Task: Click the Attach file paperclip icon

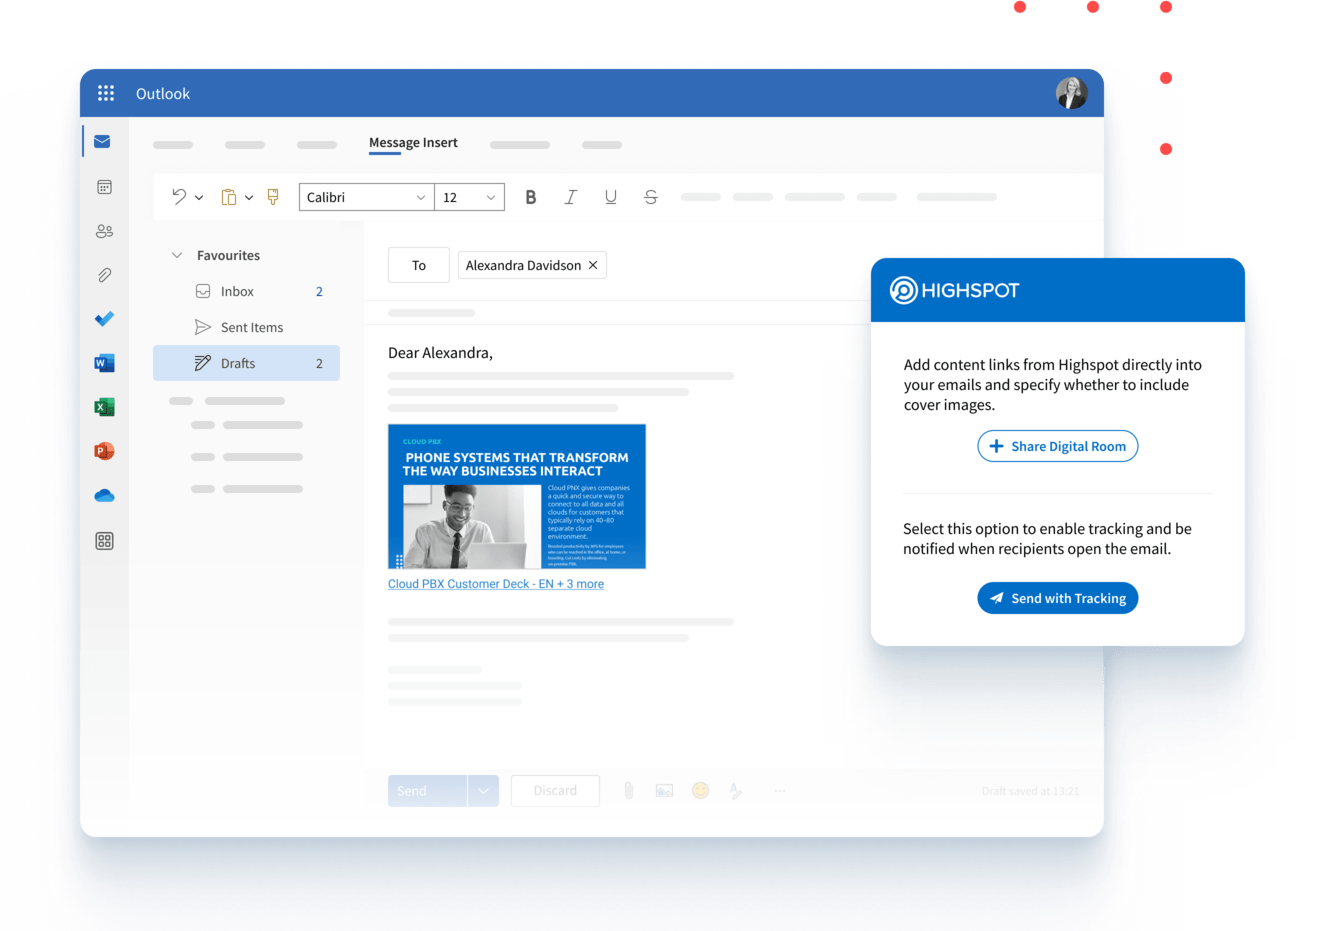Action: coord(628,791)
